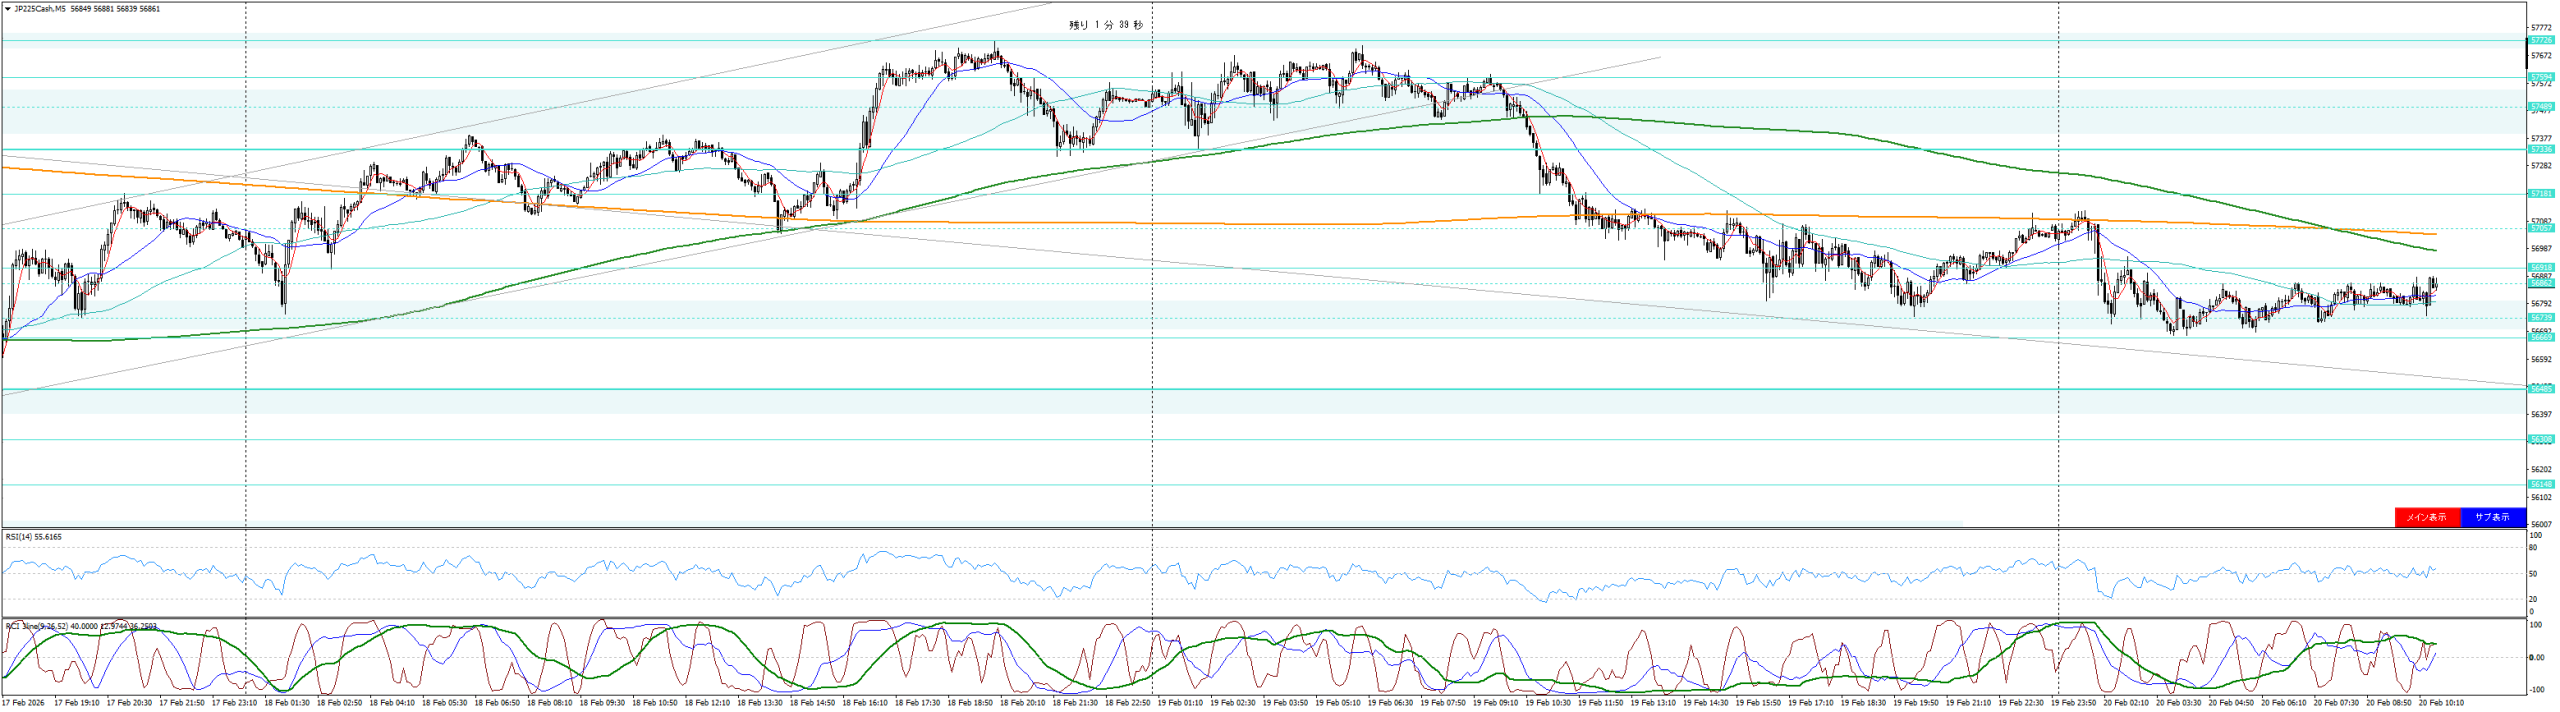
Task: Click the 57489 price level tag
Action: [2540, 106]
